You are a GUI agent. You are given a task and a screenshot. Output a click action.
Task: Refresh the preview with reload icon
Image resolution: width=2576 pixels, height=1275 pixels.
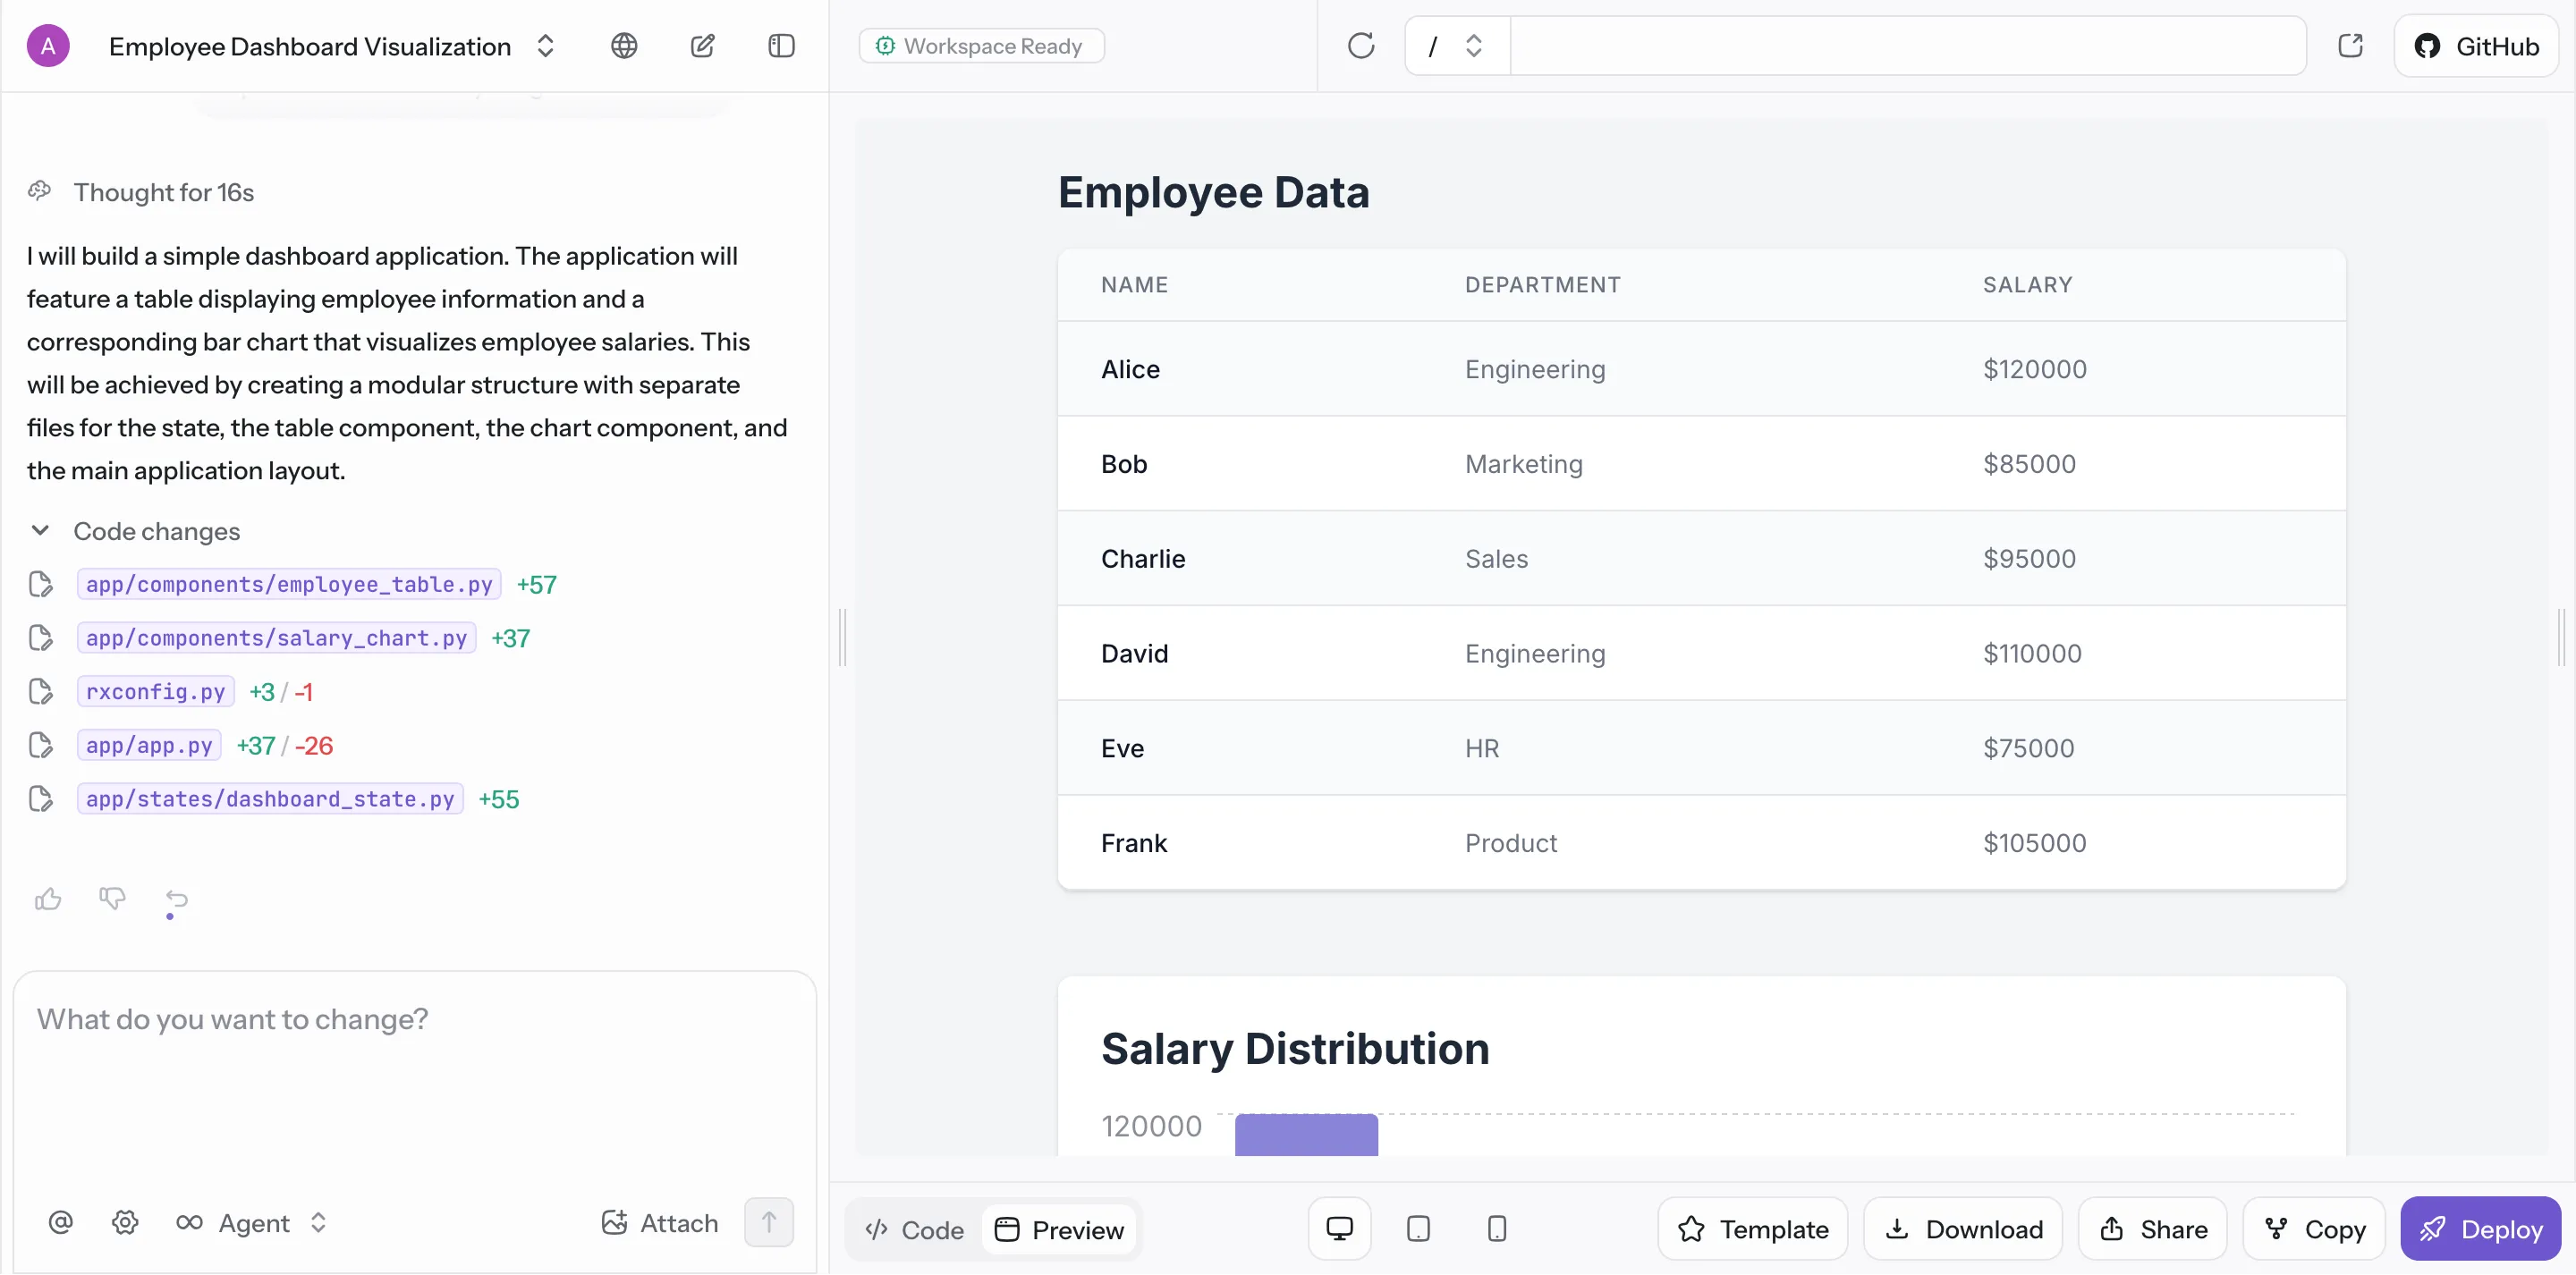click(1360, 46)
